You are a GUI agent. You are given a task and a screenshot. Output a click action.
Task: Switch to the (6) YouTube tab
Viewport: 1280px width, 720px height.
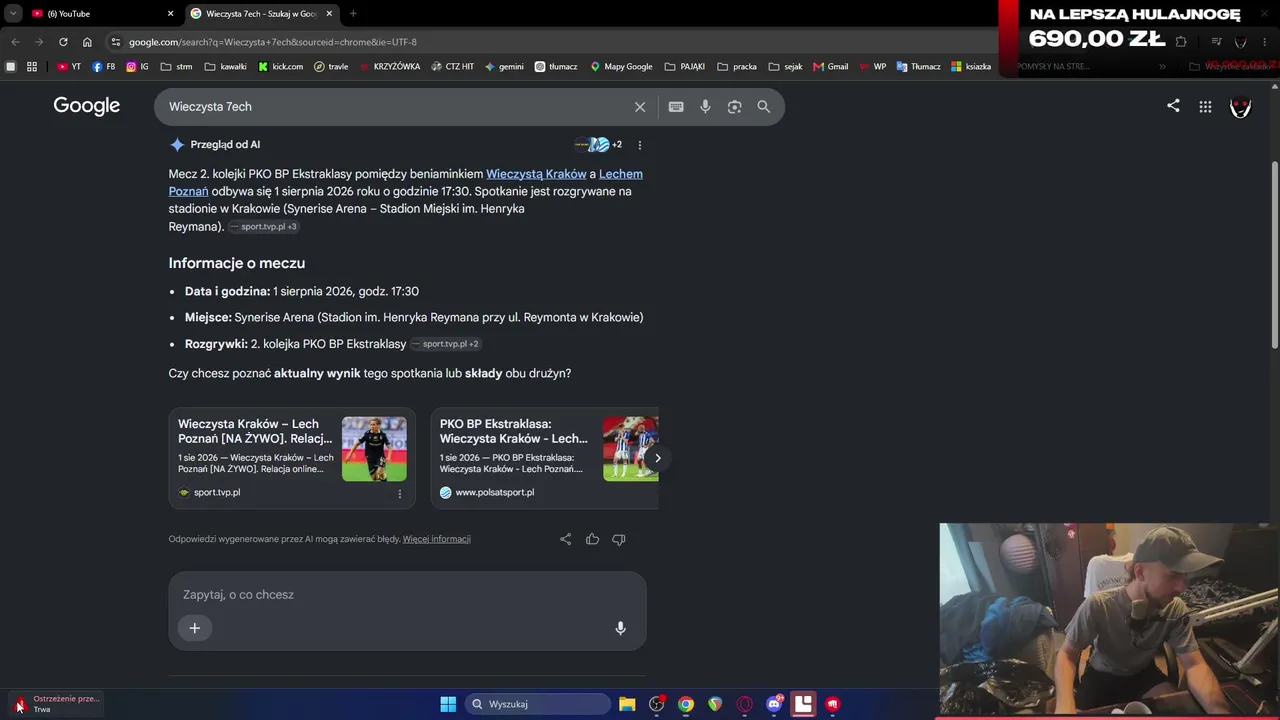point(100,14)
